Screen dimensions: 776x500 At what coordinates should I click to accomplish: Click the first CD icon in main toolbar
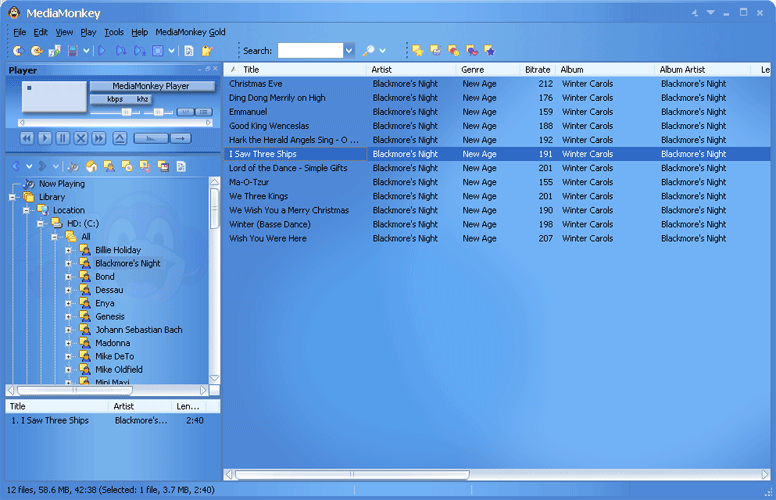[x=18, y=50]
